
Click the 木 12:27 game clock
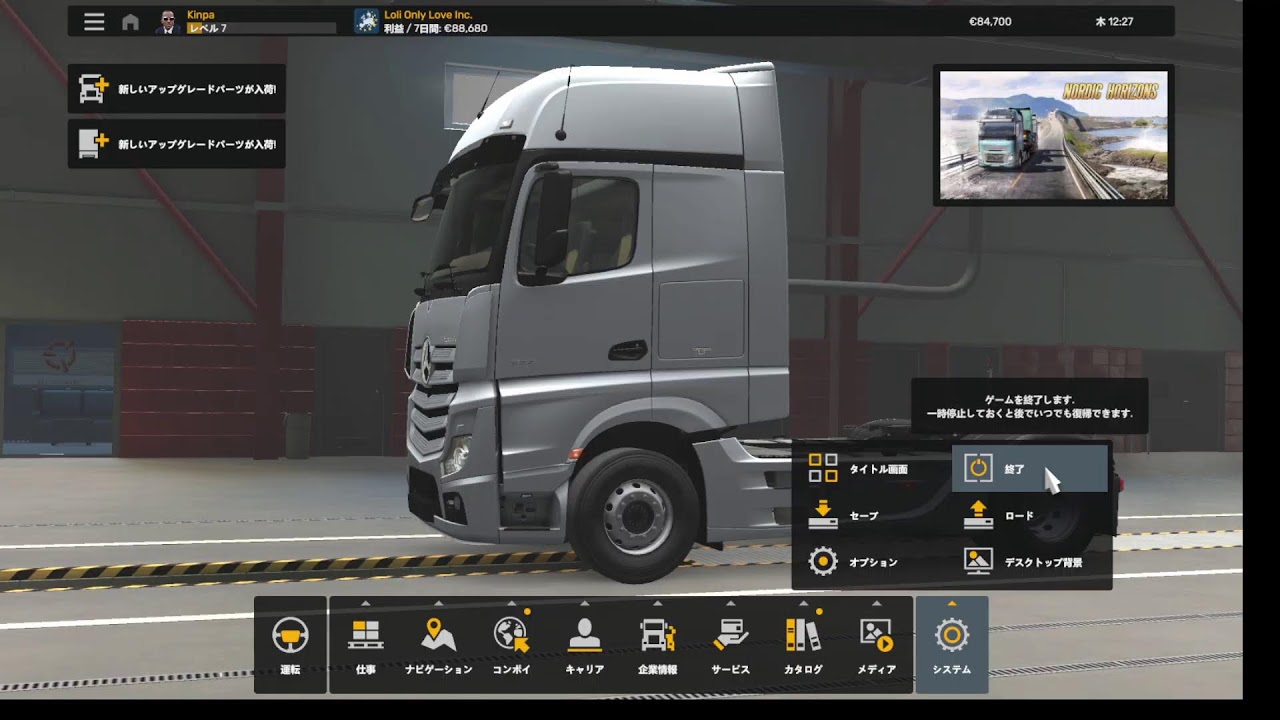1114,22
